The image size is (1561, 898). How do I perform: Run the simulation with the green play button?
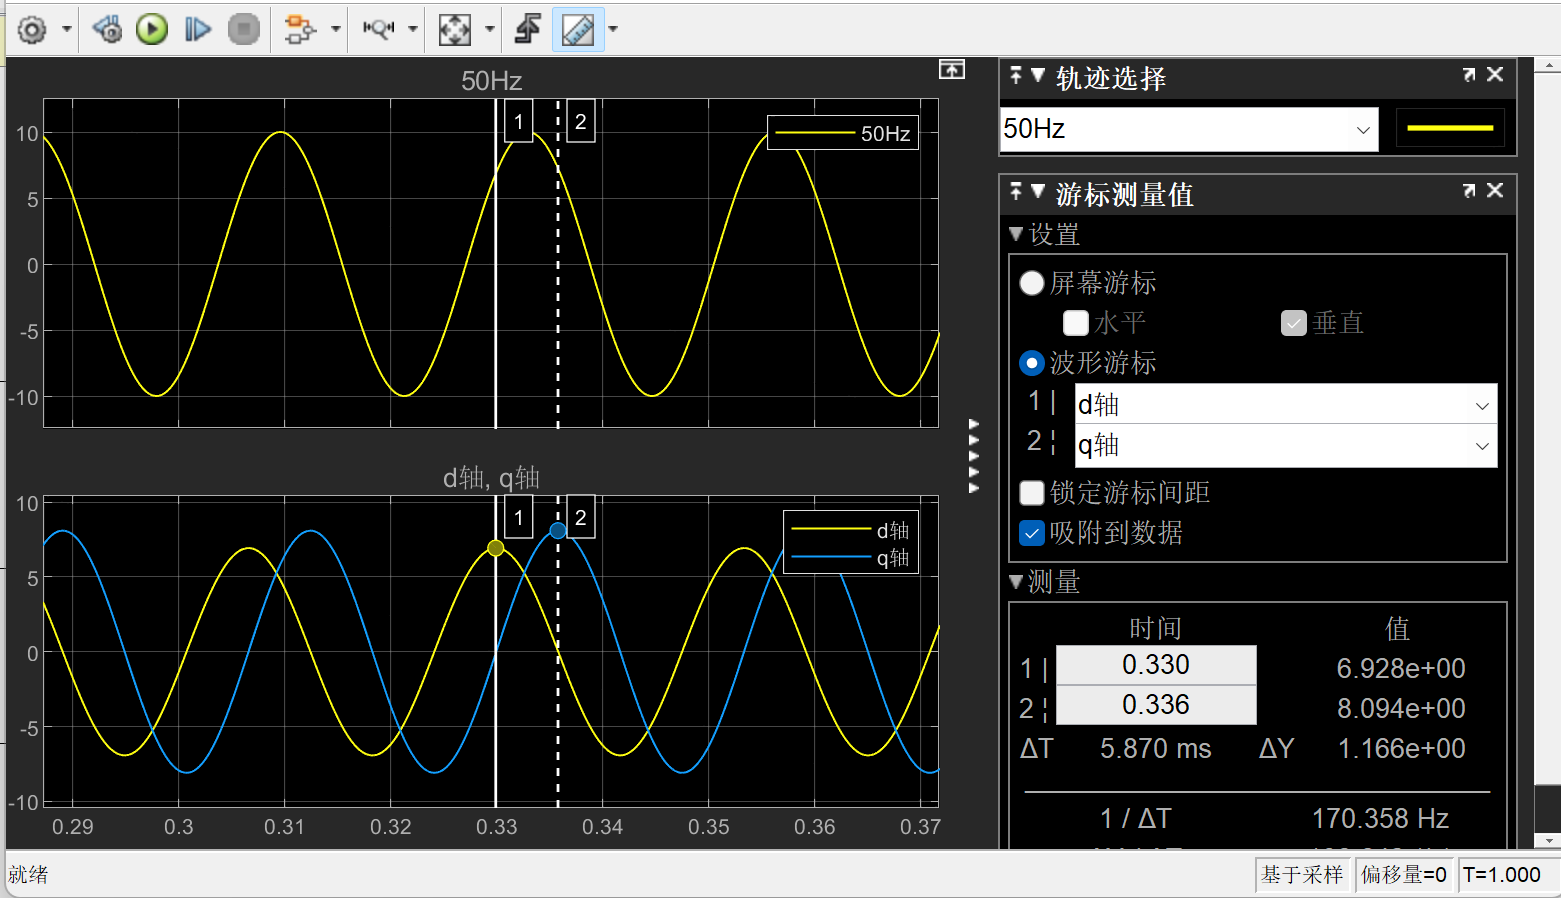tap(152, 30)
